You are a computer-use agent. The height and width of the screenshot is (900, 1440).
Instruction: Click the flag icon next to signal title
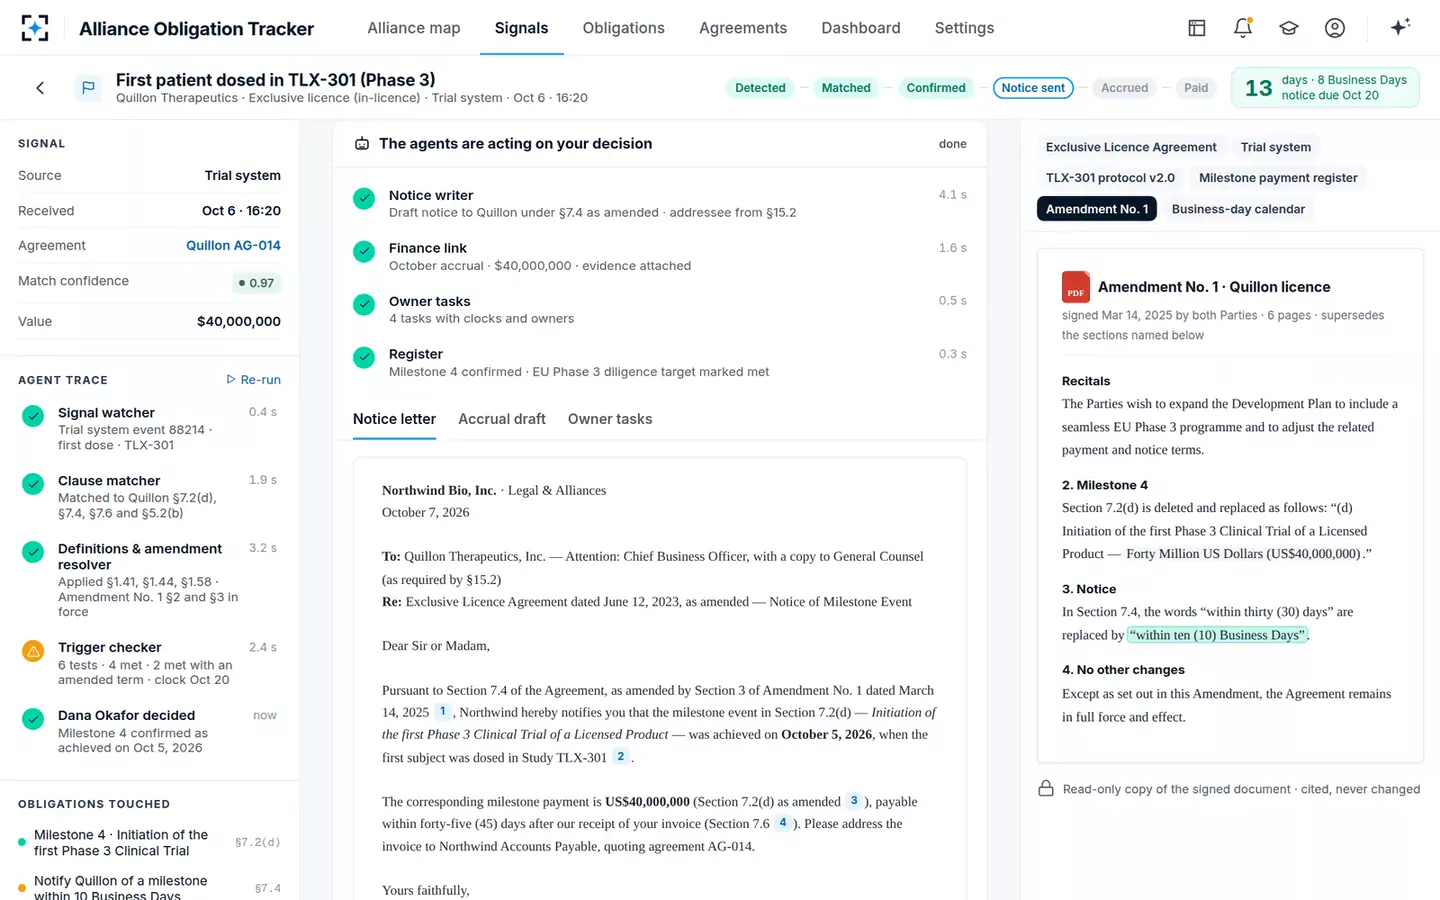(x=88, y=88)
